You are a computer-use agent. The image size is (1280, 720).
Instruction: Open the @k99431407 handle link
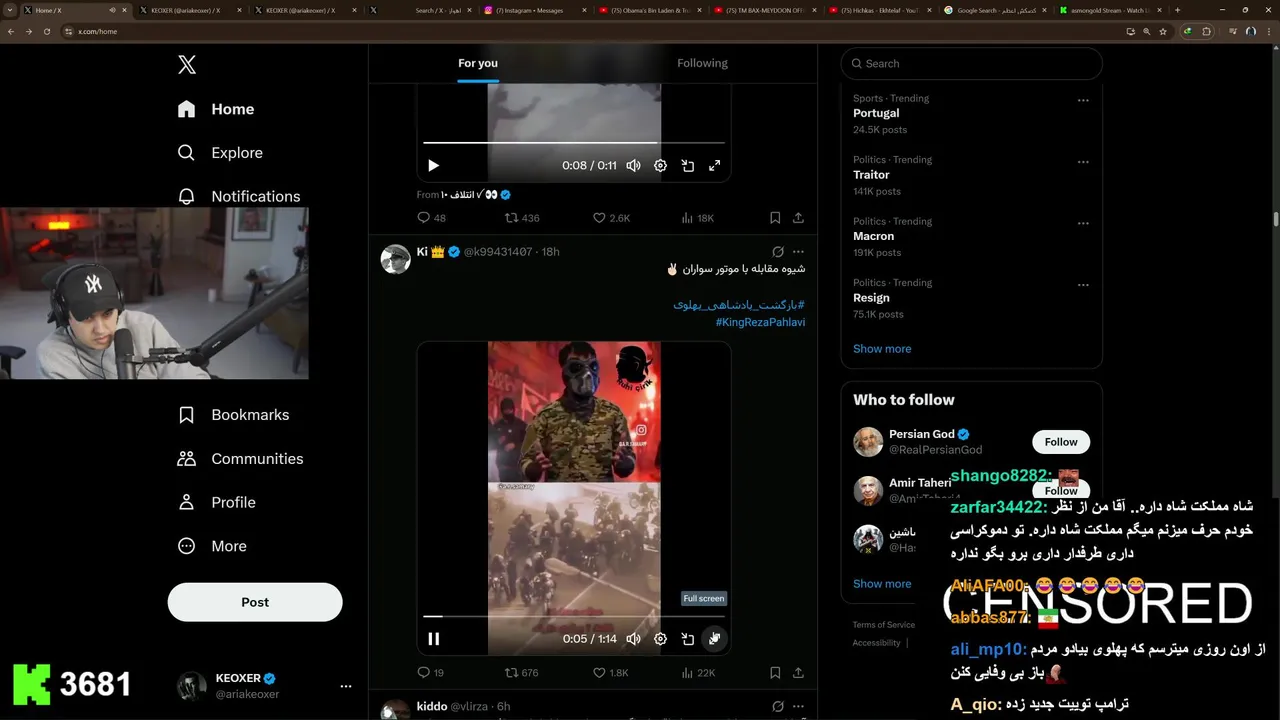498,252
